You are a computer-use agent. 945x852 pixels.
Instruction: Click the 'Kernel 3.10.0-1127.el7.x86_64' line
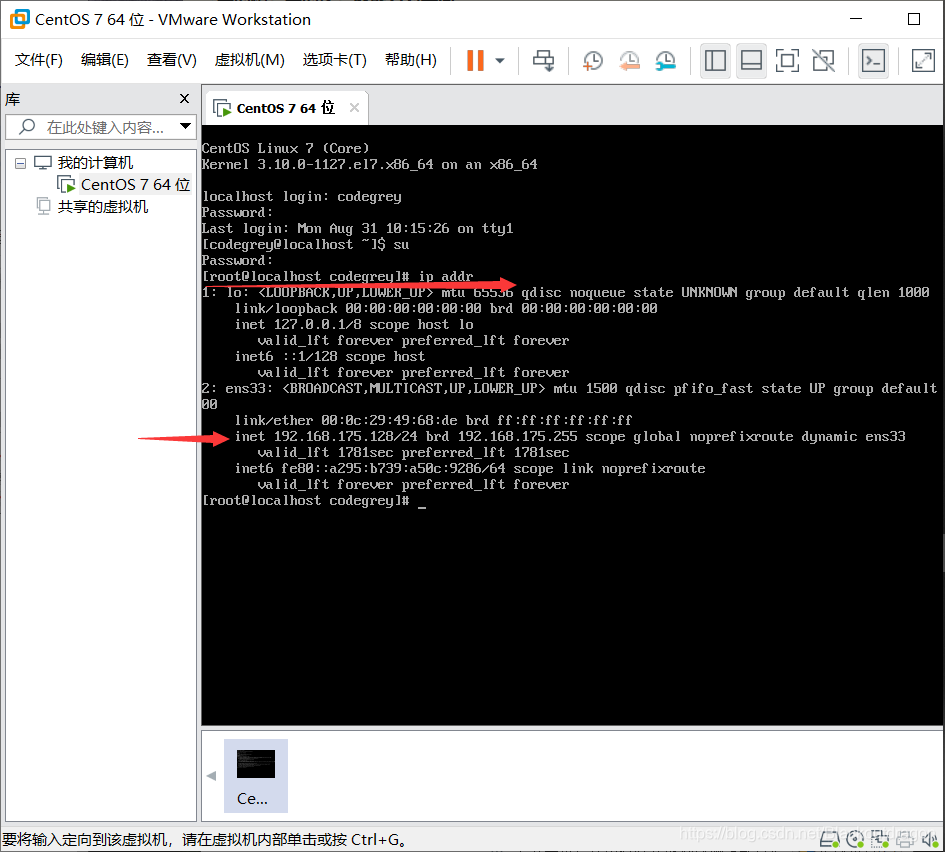[x=369, y=164]
